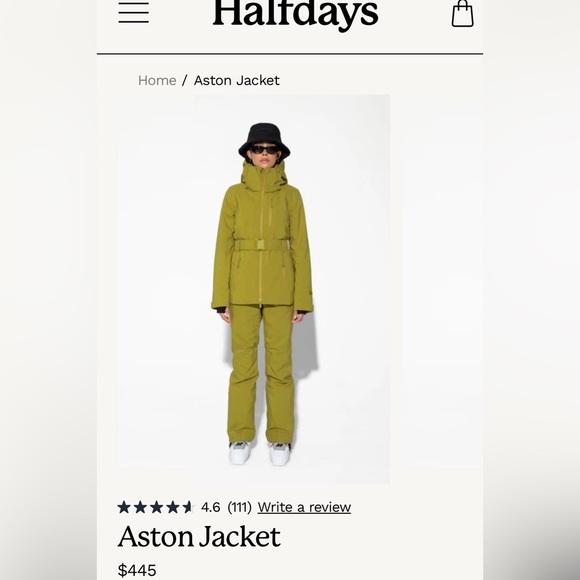Click the half-filled fifth star
The height and width of the screenshot is (580, 580).
pyautogui.click(x=188, y=507)
